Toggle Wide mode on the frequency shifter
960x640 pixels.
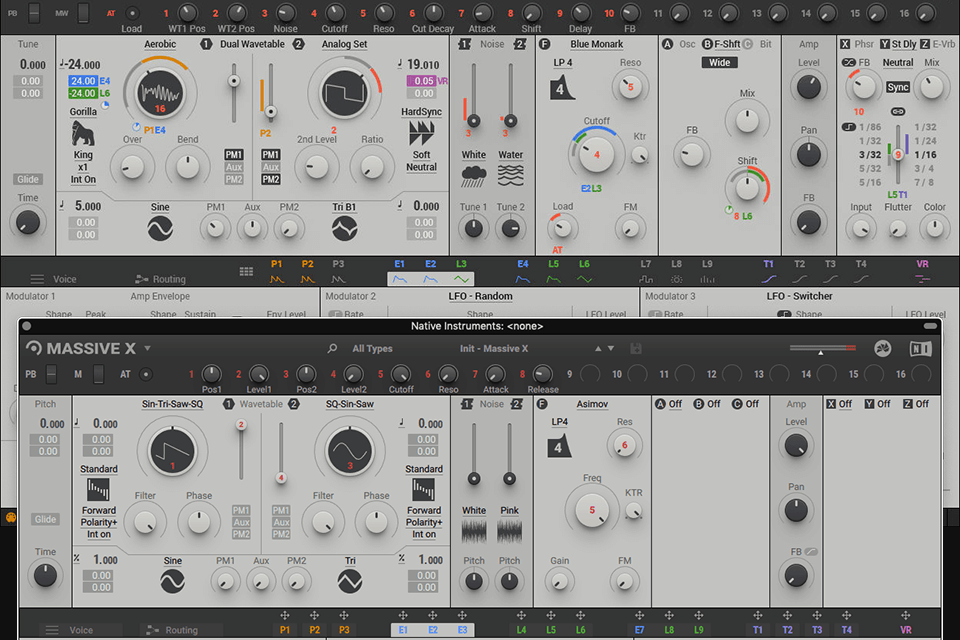718,62
